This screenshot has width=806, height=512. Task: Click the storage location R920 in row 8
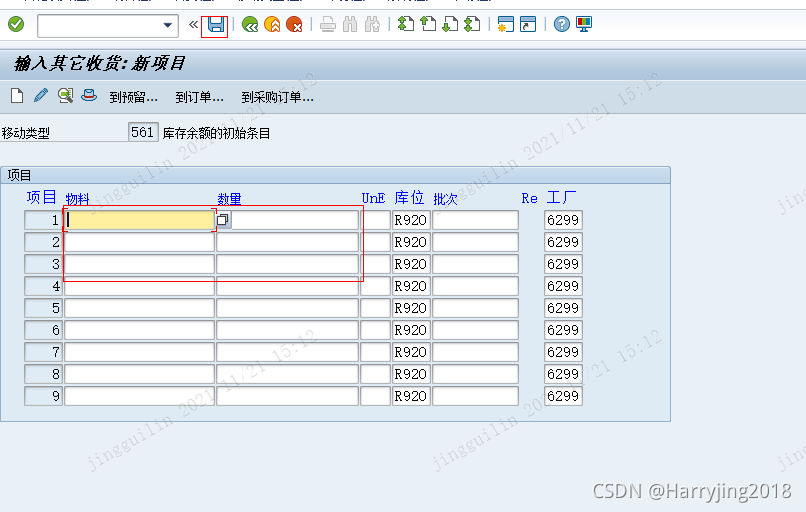(x=411, y=374)
